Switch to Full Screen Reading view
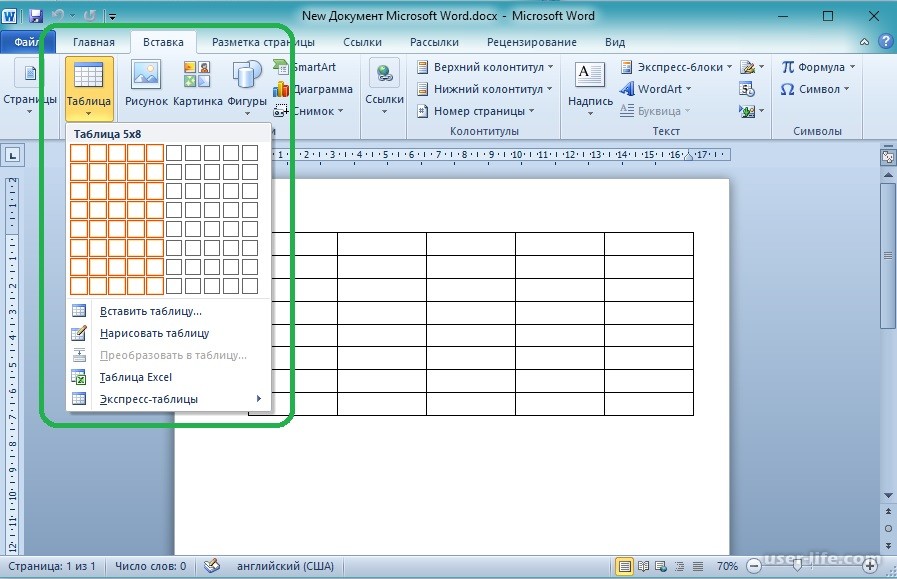The image size is (897, 579). (644, 566)
